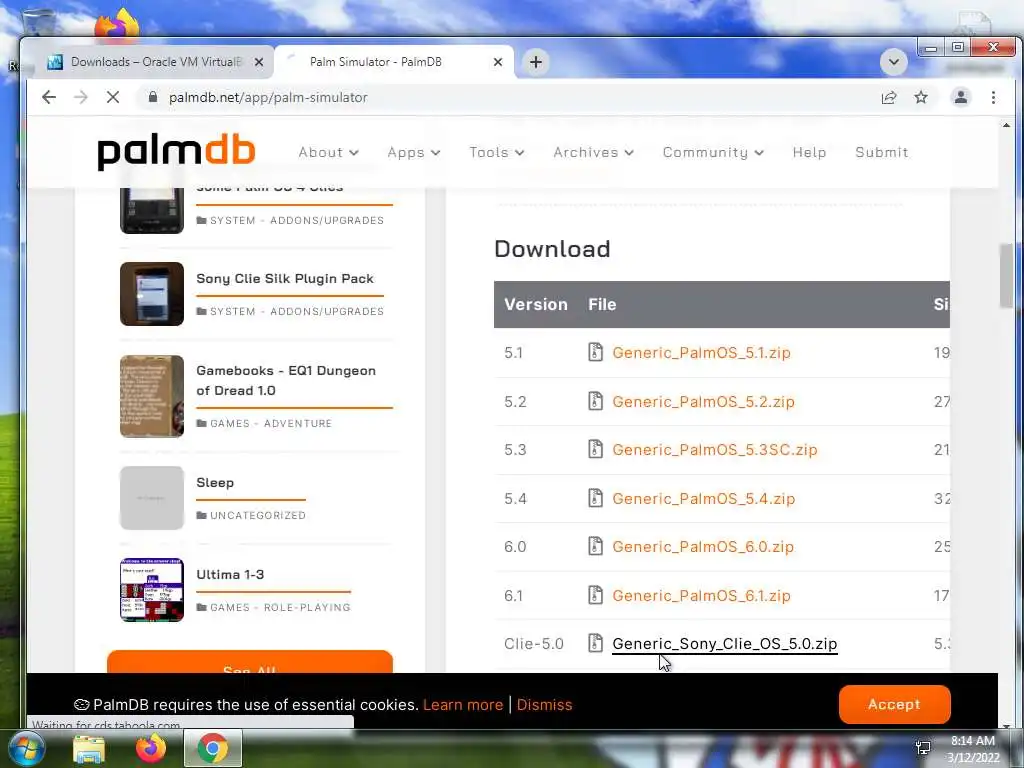Click the Uncategorized category under Sleep
The height and width of the screenshot is (768, 1024).
257,515
